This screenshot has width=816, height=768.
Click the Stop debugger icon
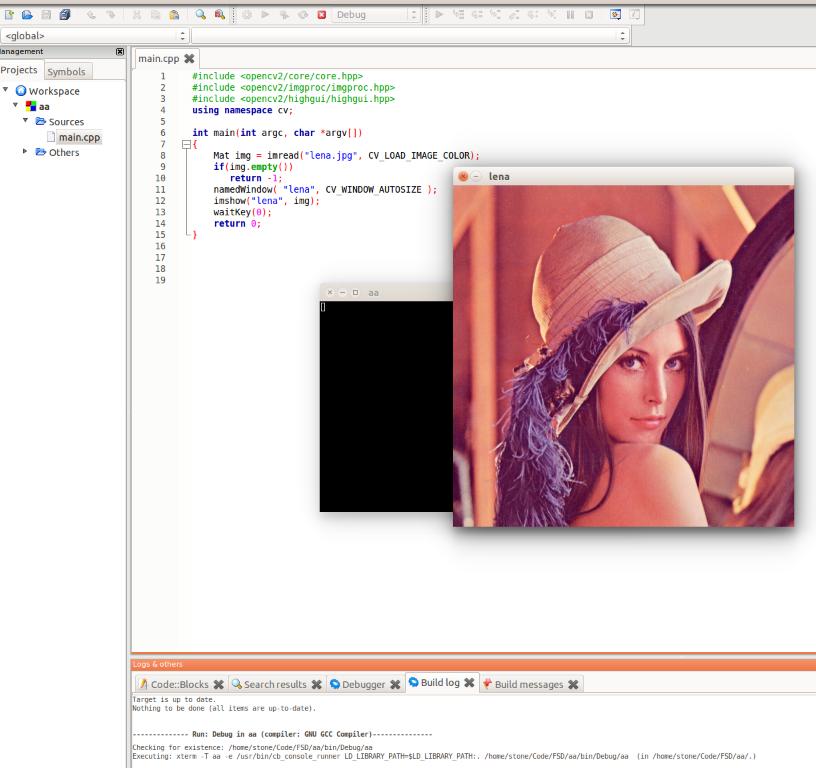589,15
